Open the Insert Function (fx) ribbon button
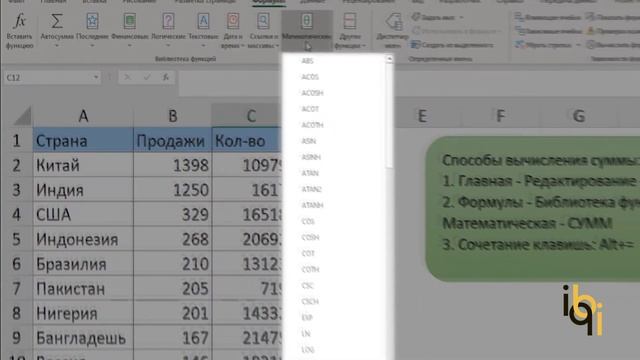 19,31
